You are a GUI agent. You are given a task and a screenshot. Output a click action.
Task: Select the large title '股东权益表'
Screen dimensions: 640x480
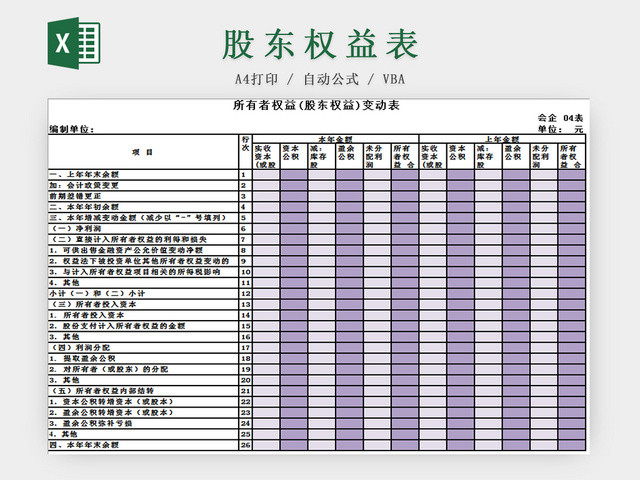tap(320, 44)
